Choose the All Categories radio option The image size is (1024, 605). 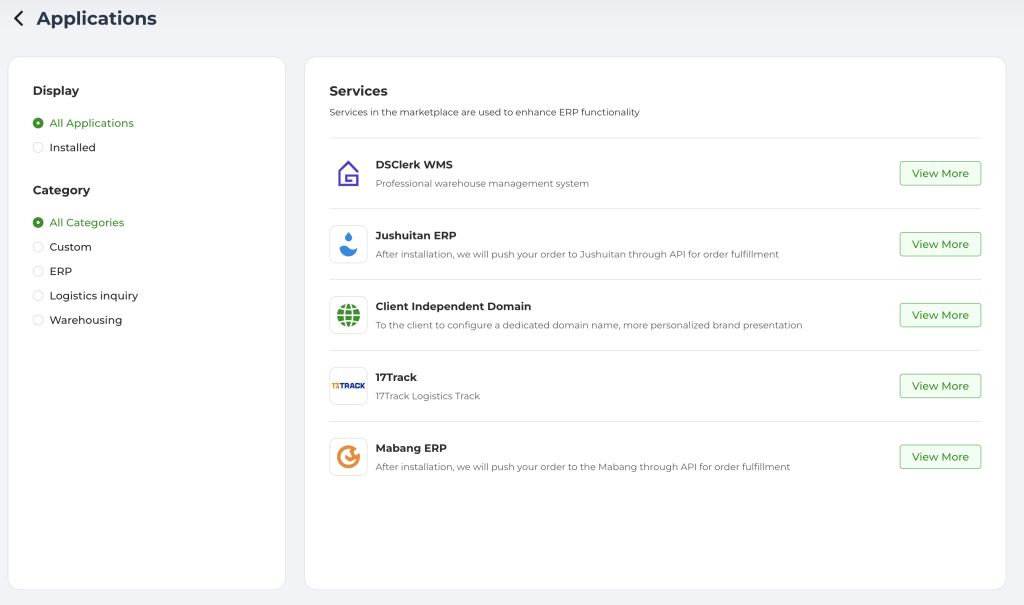tap(39, 223)
